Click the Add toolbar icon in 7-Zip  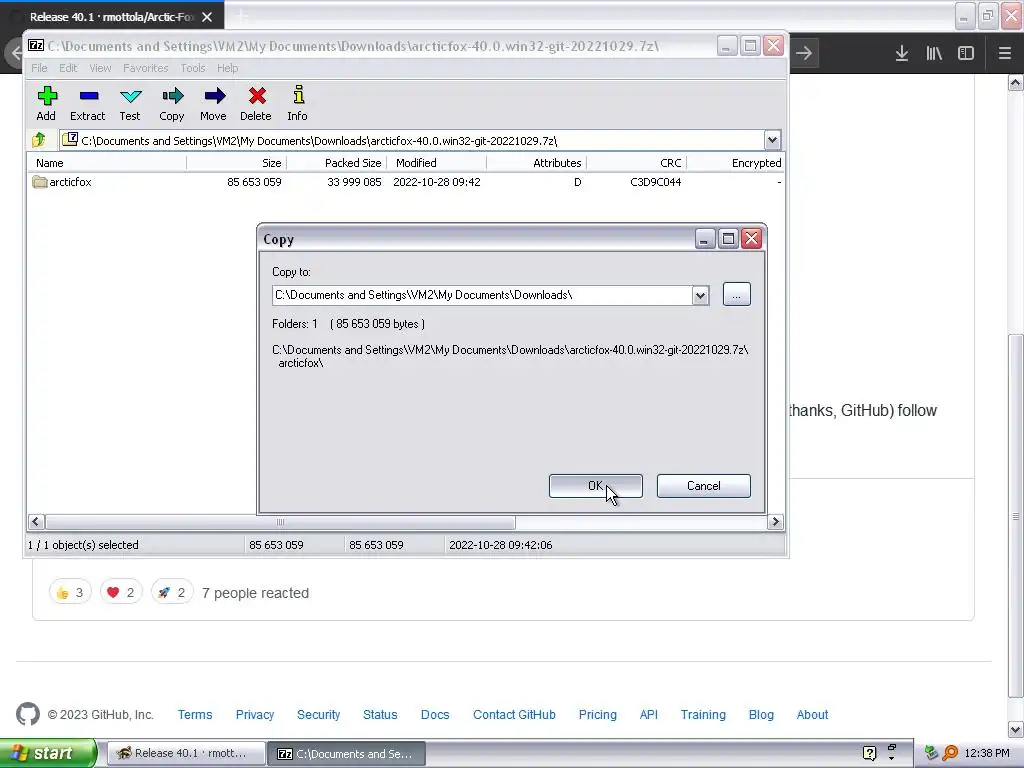[46, 97]
